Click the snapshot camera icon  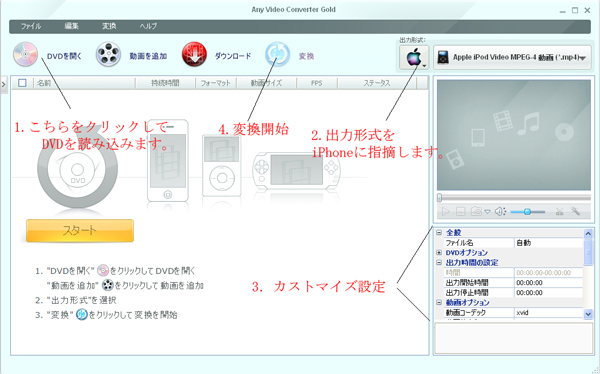coord(476,211)
